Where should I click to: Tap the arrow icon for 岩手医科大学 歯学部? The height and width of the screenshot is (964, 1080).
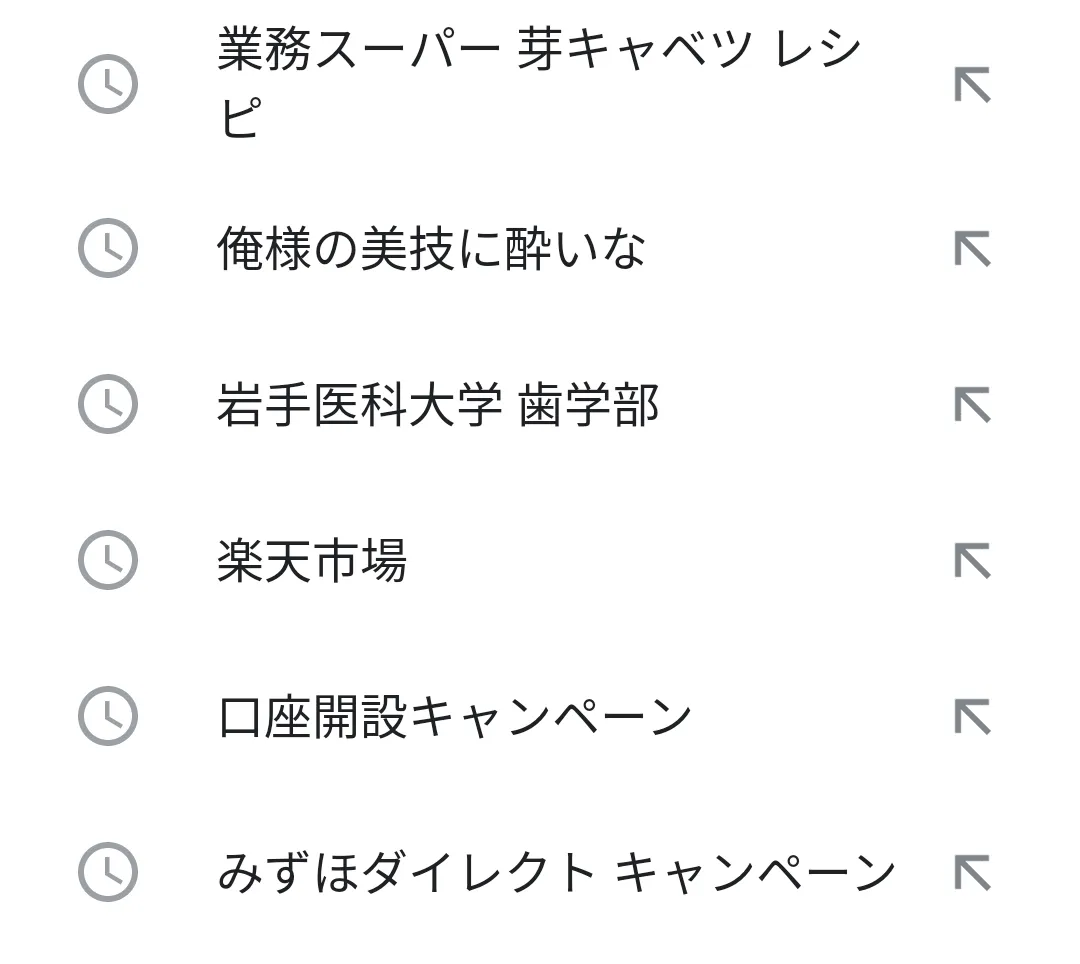(972, 404)
